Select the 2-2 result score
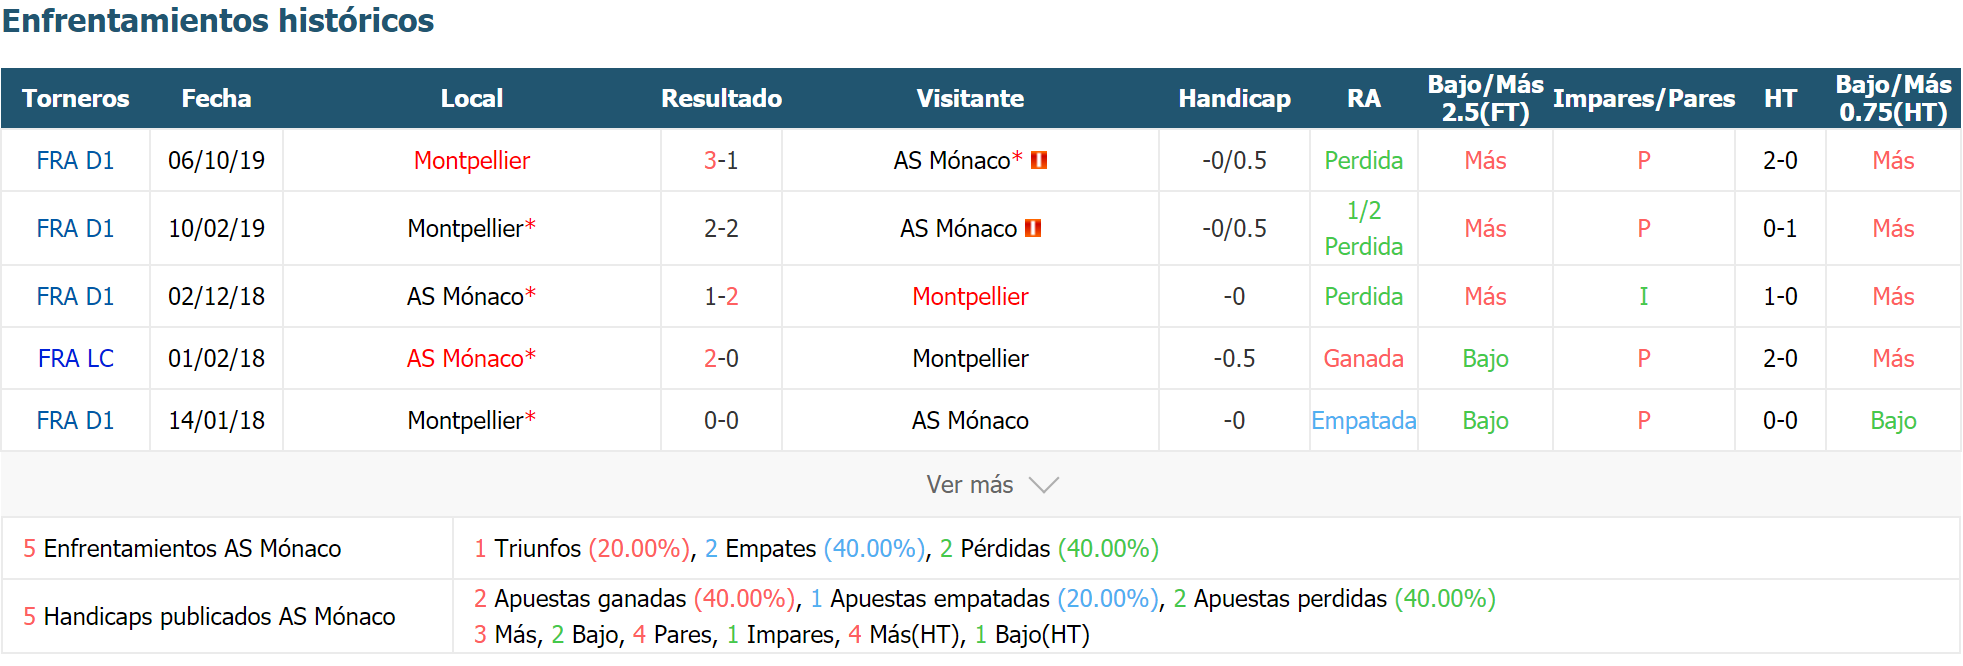Viewport: 1963px width, 666px height. point(721,228)
